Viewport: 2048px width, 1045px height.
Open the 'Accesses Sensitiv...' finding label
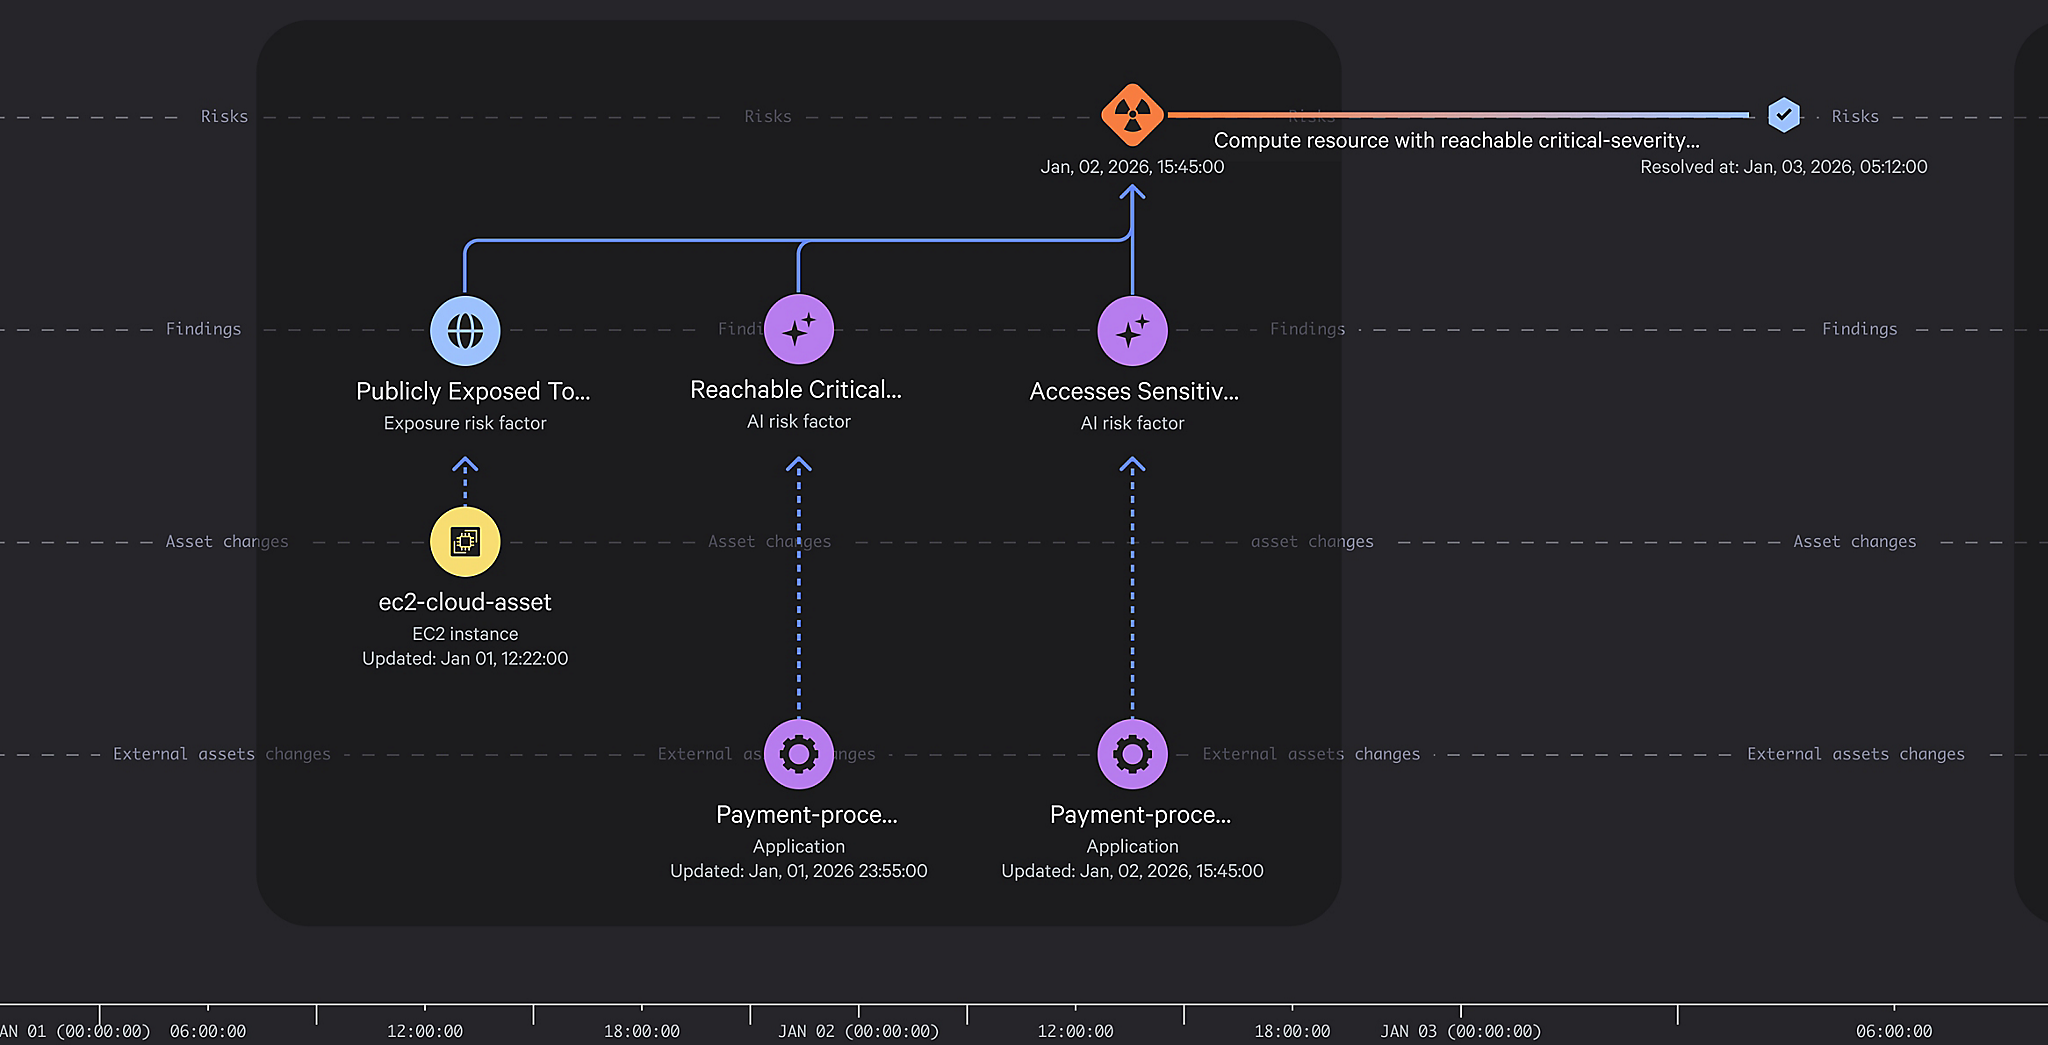pyautogui.click(x=1134, y=391)
